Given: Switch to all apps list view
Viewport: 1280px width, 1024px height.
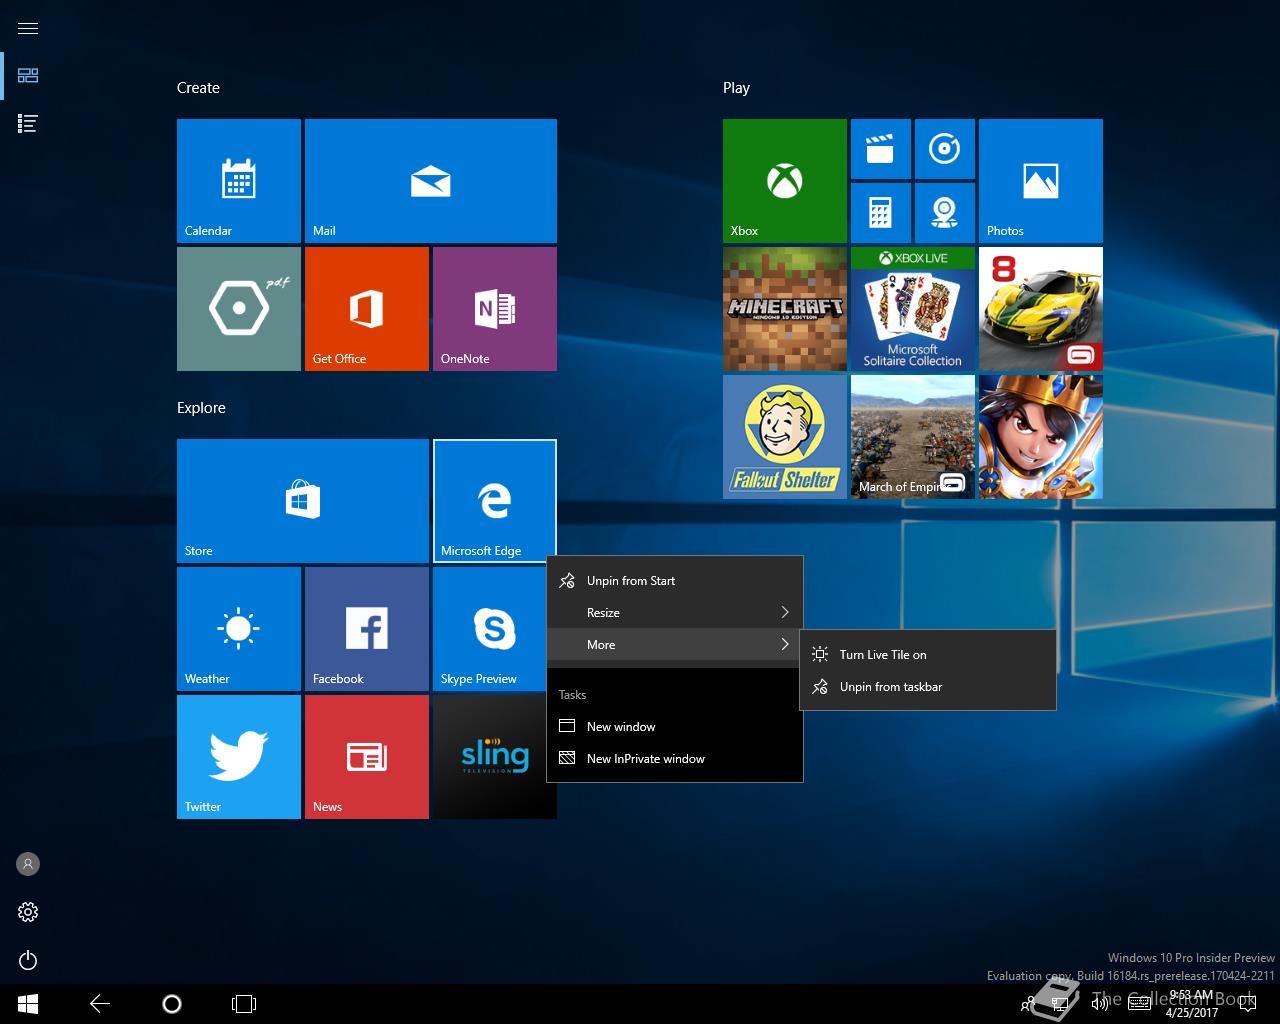Looking at the screenshot, I should 28,124.
